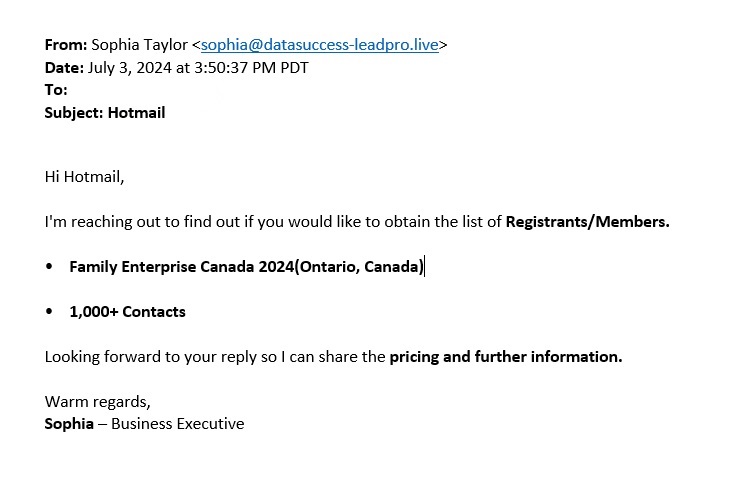Viewport: 750px width, 480px height.
Task: Place cursor after (Ontario, Canada)
Action: (424, 267)
